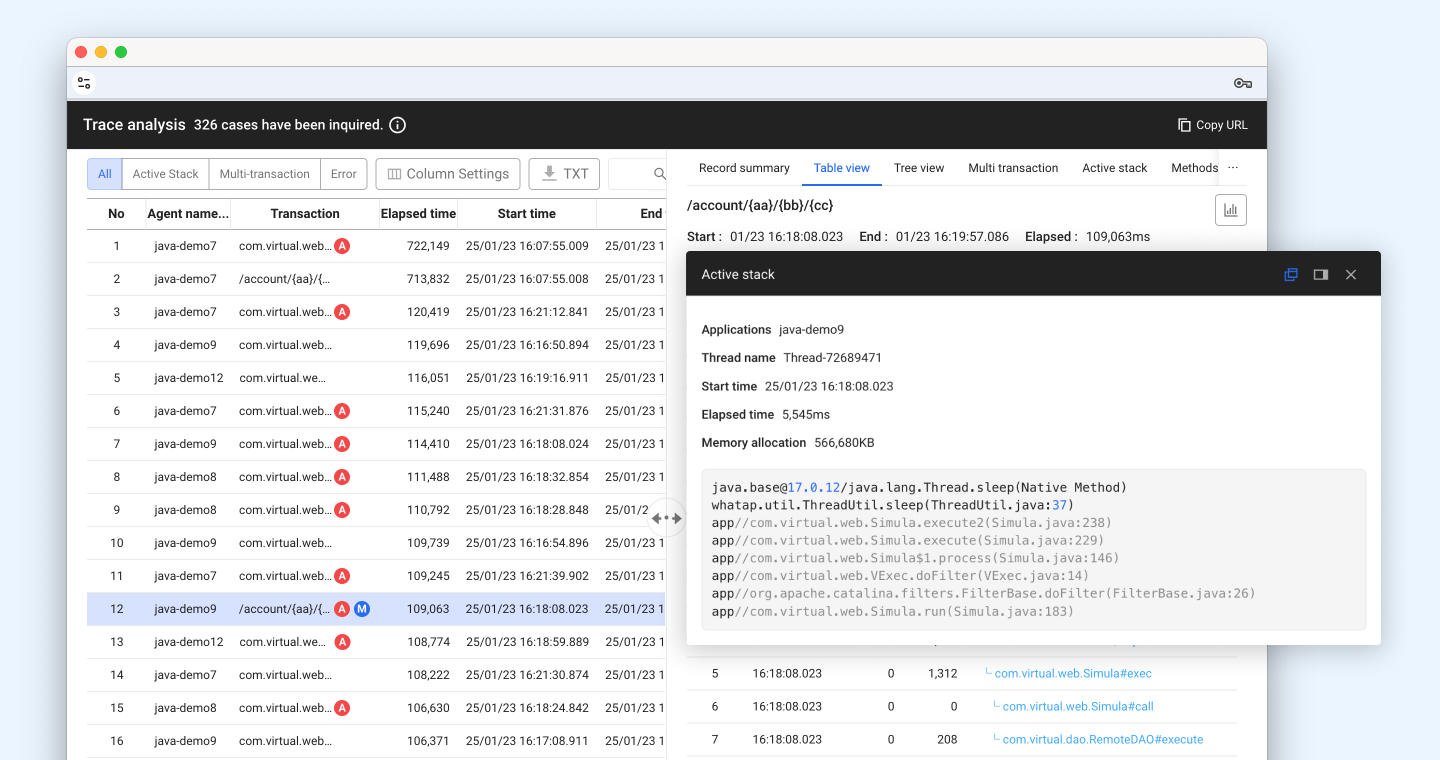Viewport: 1440px width, 760px height.
Task: Open the trace options sliders icon top-left
Action: pos(84,83)
